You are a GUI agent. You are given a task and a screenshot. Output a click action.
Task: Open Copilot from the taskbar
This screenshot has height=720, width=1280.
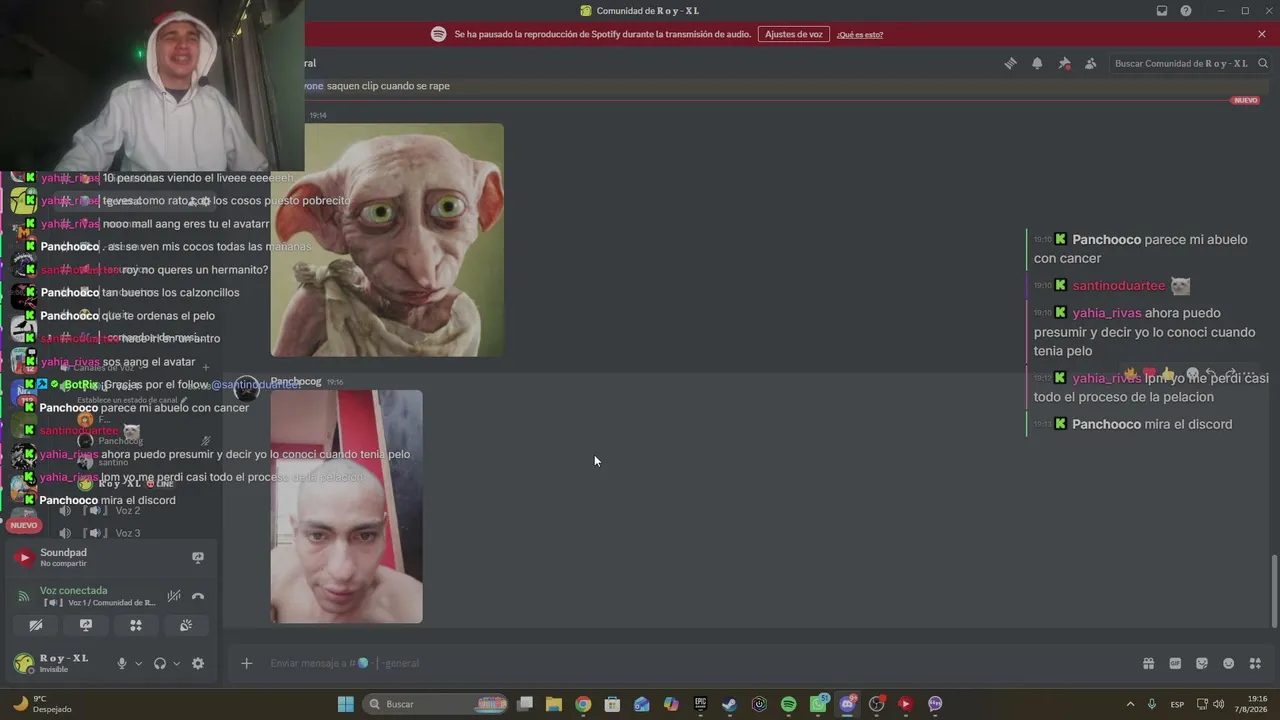tap(671, 704)
